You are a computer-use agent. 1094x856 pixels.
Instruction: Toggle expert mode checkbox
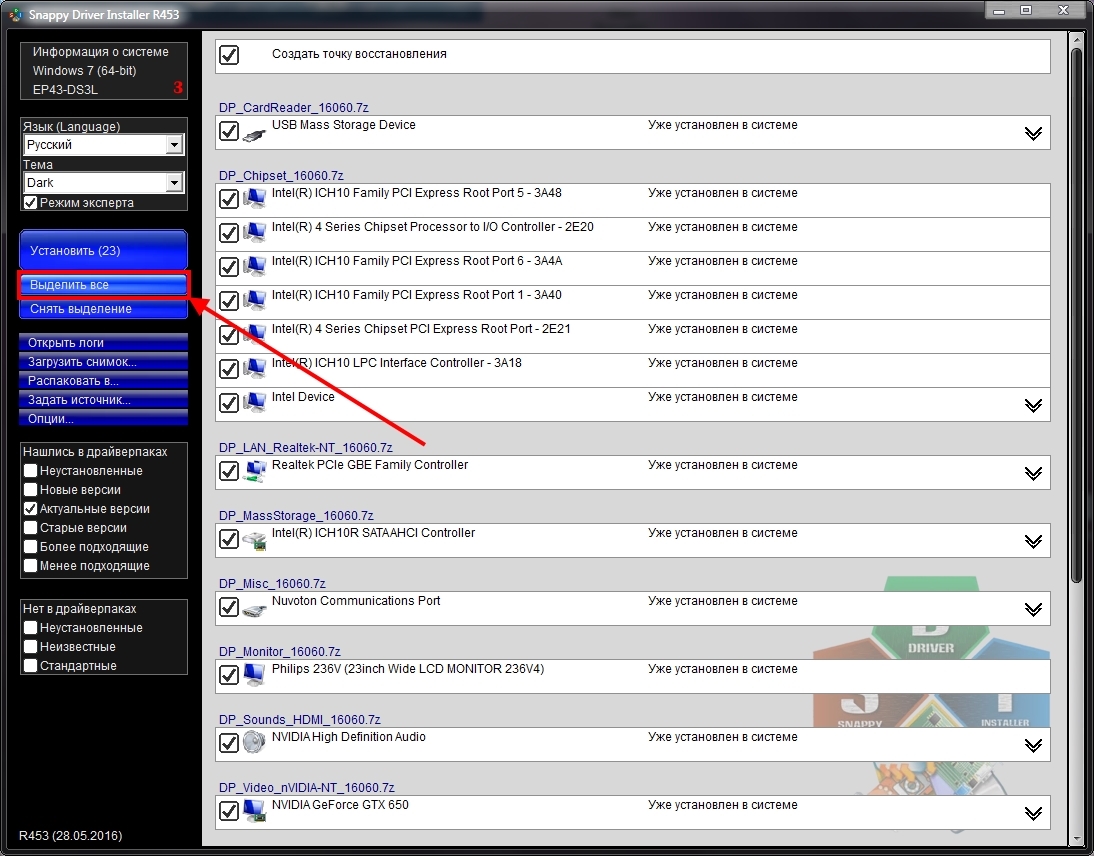click(30, 203)
